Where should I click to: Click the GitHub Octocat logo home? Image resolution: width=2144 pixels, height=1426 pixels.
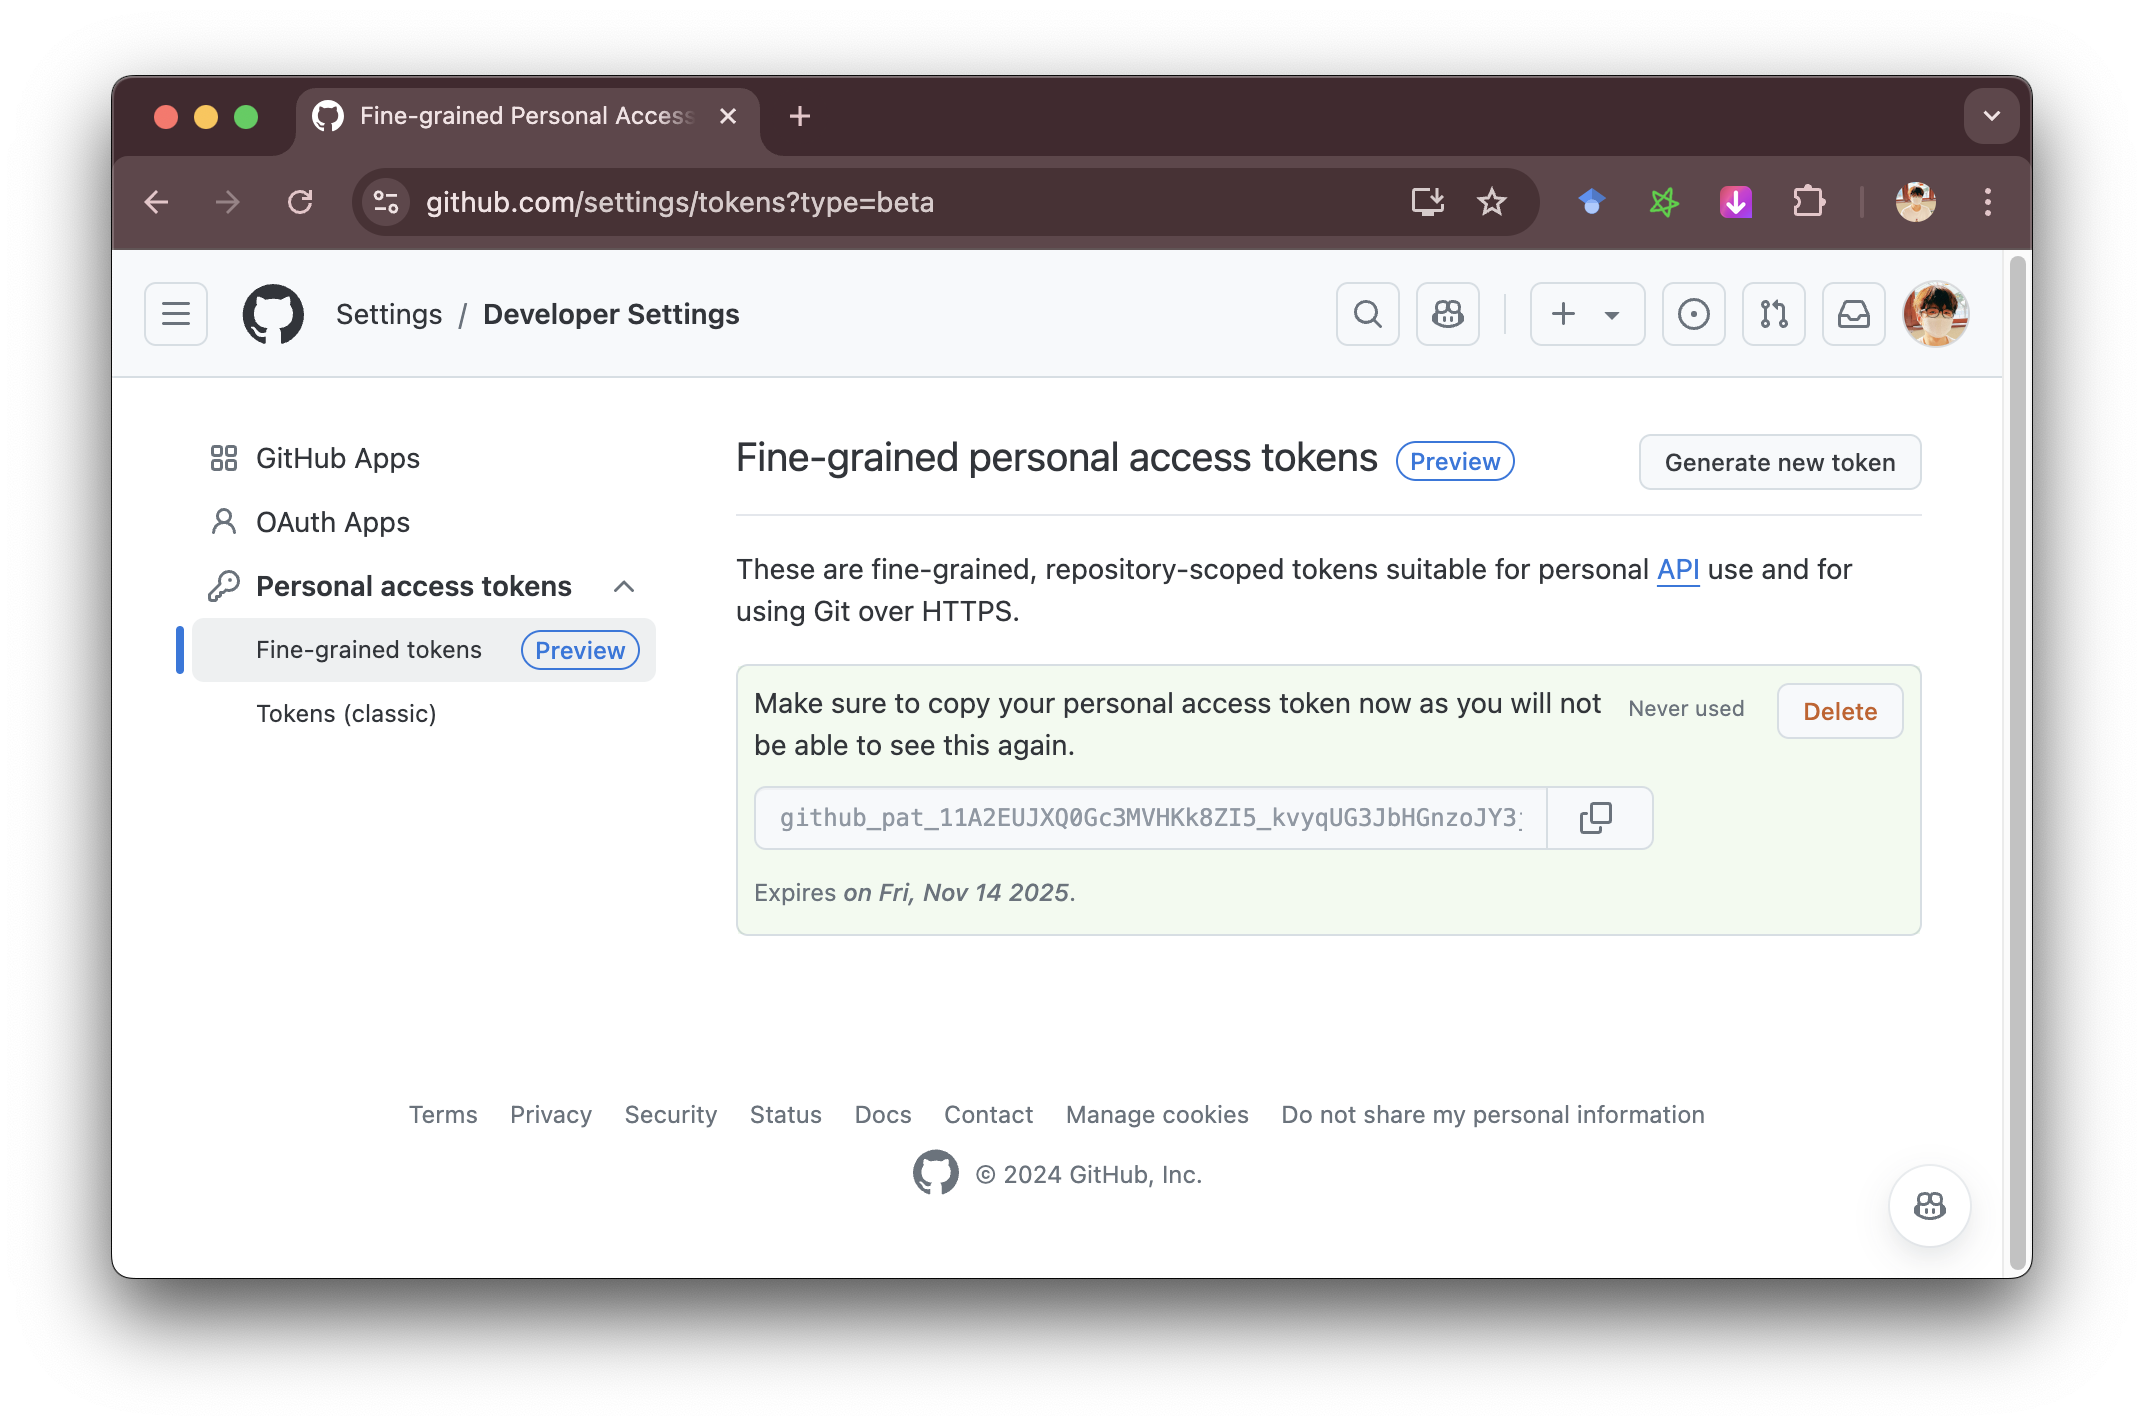[273, 314]
